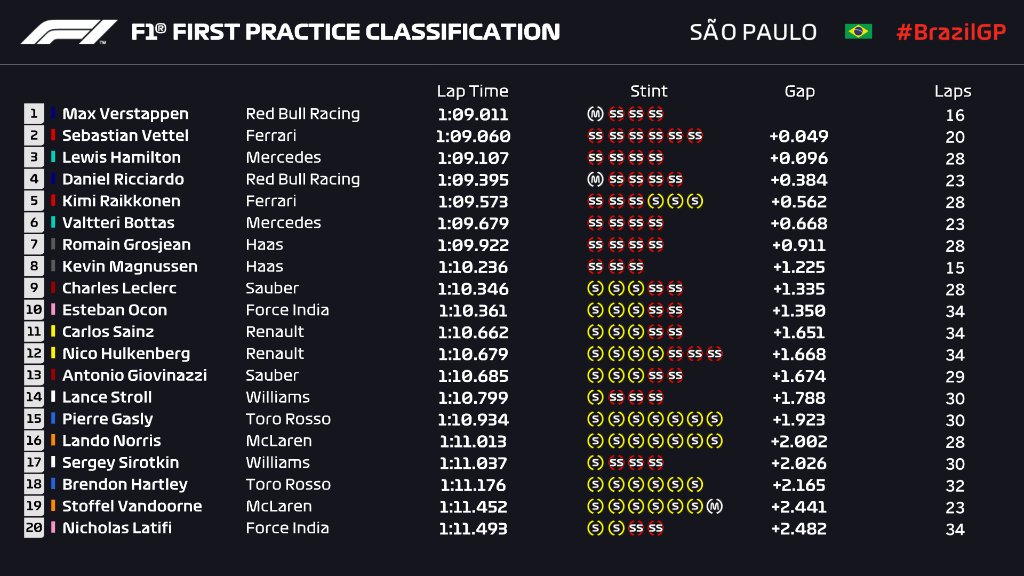Image resolution: width=1024 pixels, height=576 pixels.
Task: Click Magnussen's last red supersoft tyre icon
Action: [x=635, y=266]
